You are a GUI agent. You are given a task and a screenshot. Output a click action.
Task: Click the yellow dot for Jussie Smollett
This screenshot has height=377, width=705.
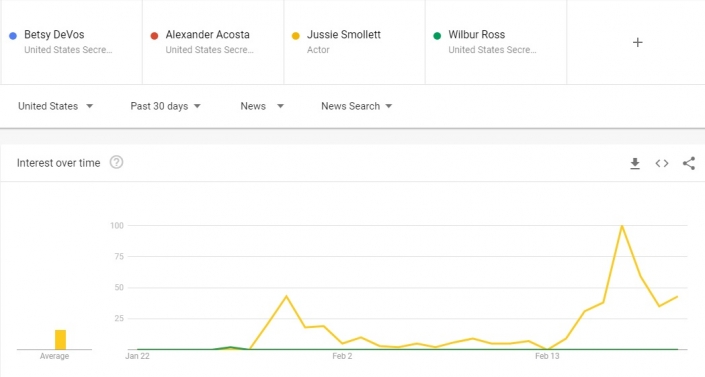point(295,36)
